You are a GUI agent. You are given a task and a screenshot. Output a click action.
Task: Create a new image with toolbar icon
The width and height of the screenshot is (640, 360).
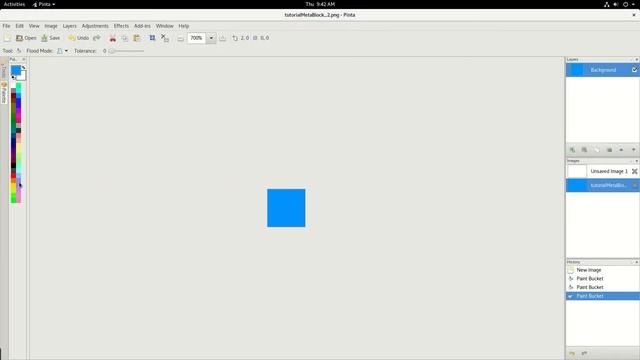tap(7, 38)
